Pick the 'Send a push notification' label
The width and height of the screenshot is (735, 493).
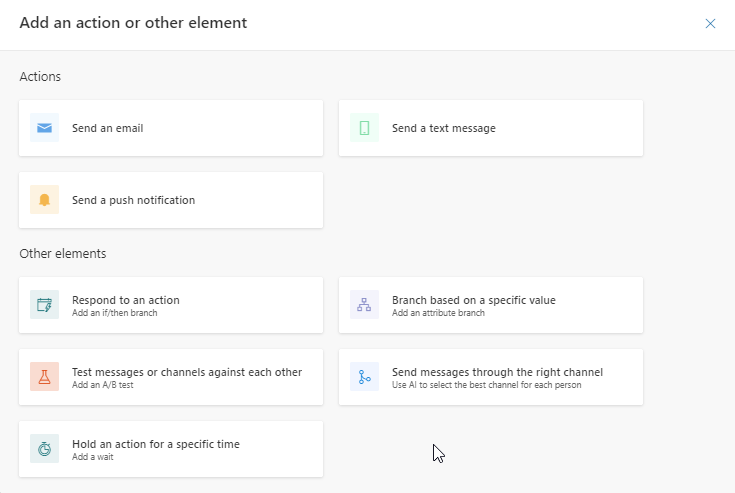pos(133,200)
